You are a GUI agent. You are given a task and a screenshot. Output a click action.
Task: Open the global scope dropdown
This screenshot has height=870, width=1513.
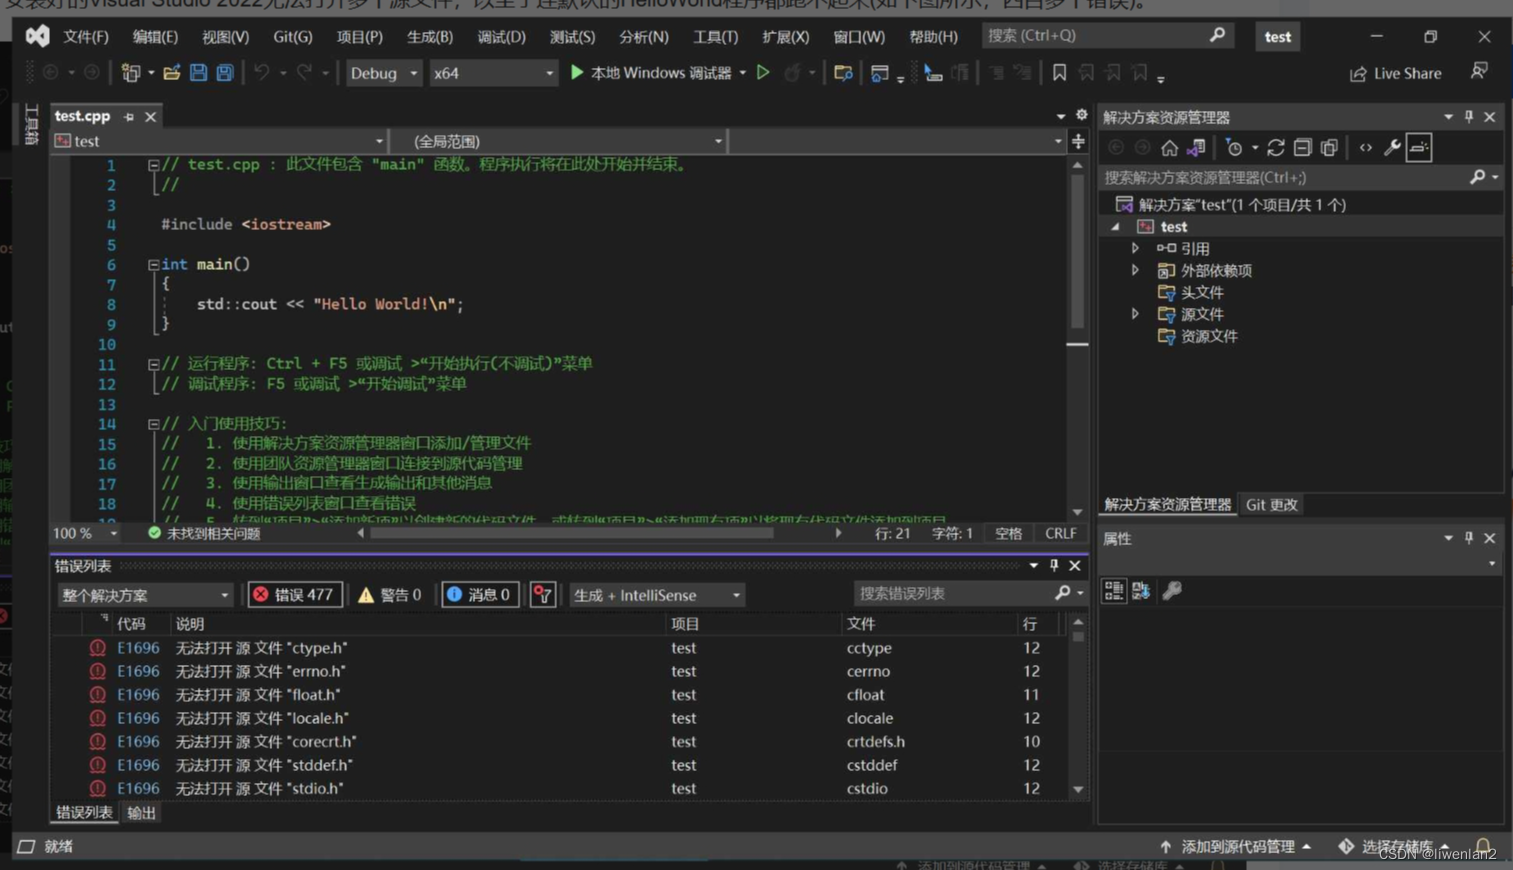coord(558,141)
